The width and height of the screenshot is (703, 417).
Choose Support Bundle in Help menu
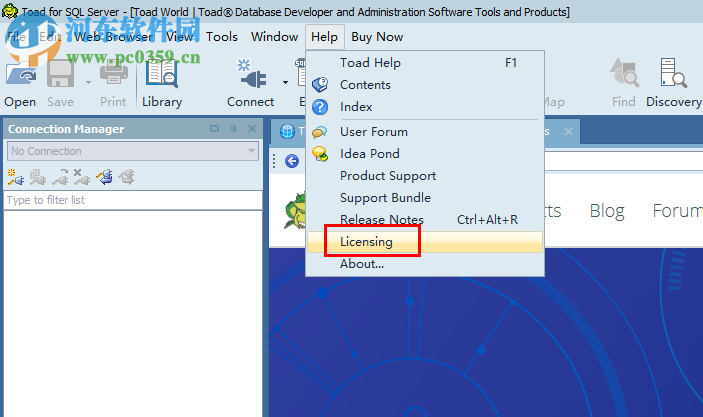425,198
